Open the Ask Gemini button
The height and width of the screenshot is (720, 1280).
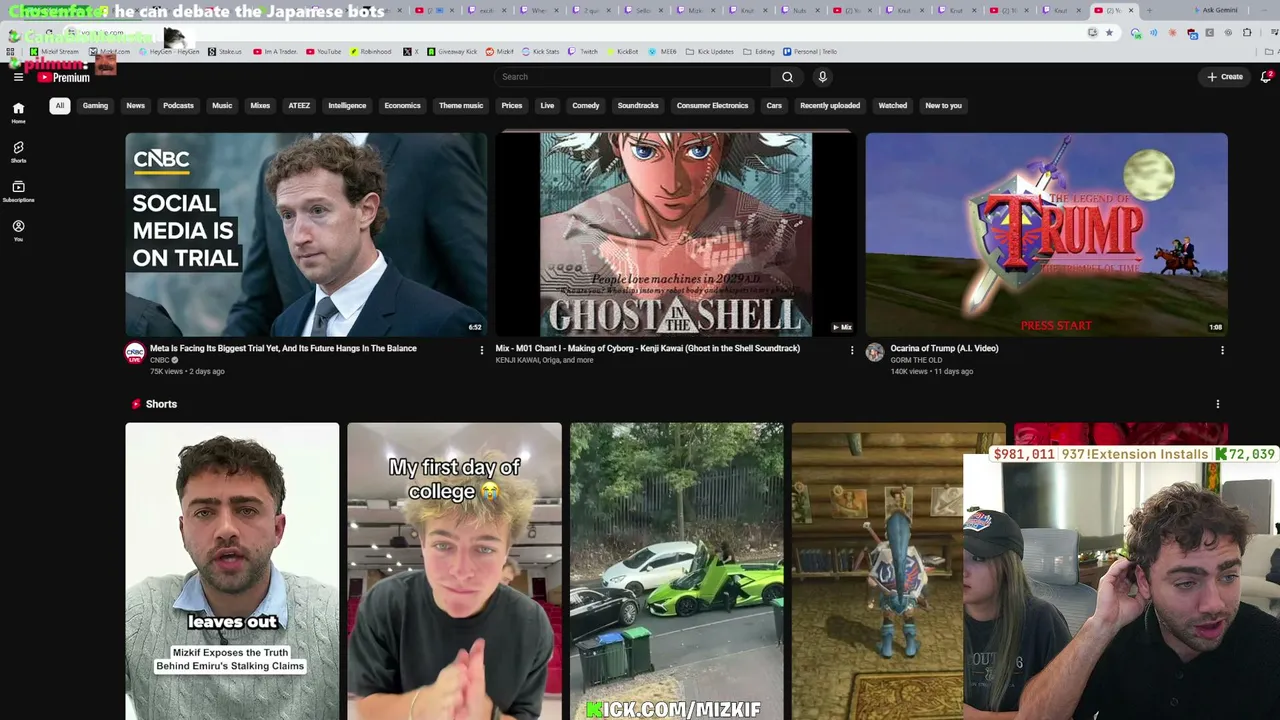tap(1218, 10)
